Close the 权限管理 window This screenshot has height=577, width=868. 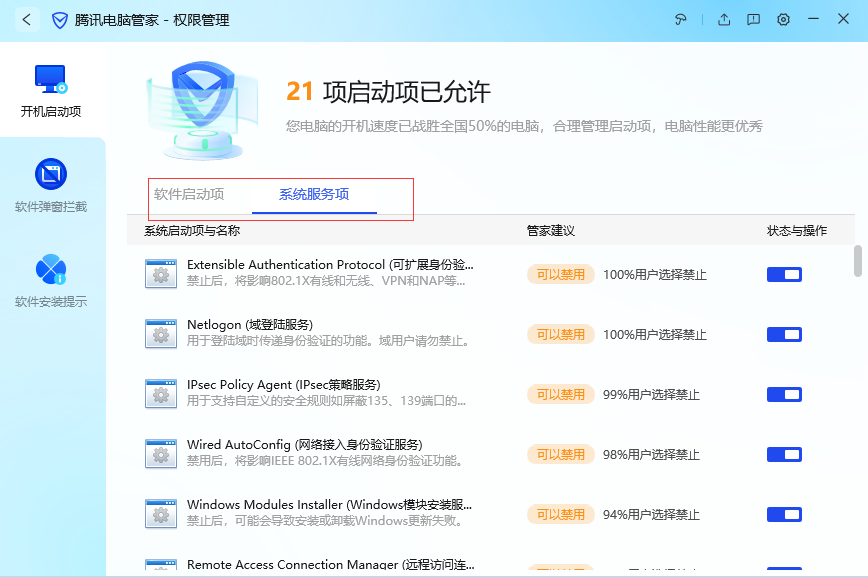click(843, 19)
